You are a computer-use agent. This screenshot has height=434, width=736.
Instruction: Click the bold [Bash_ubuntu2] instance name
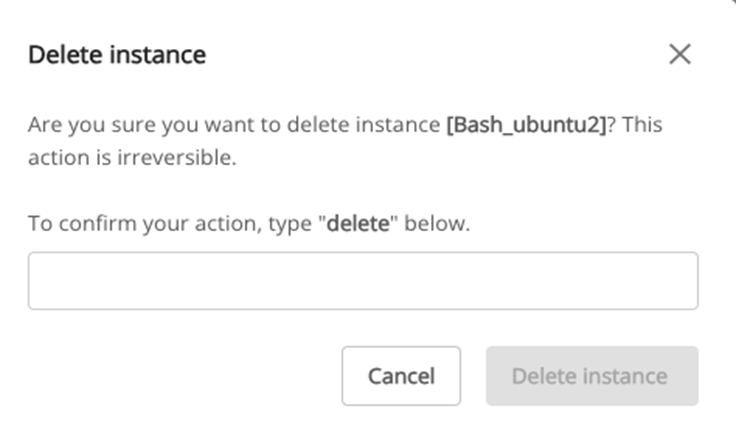[526, 126]
